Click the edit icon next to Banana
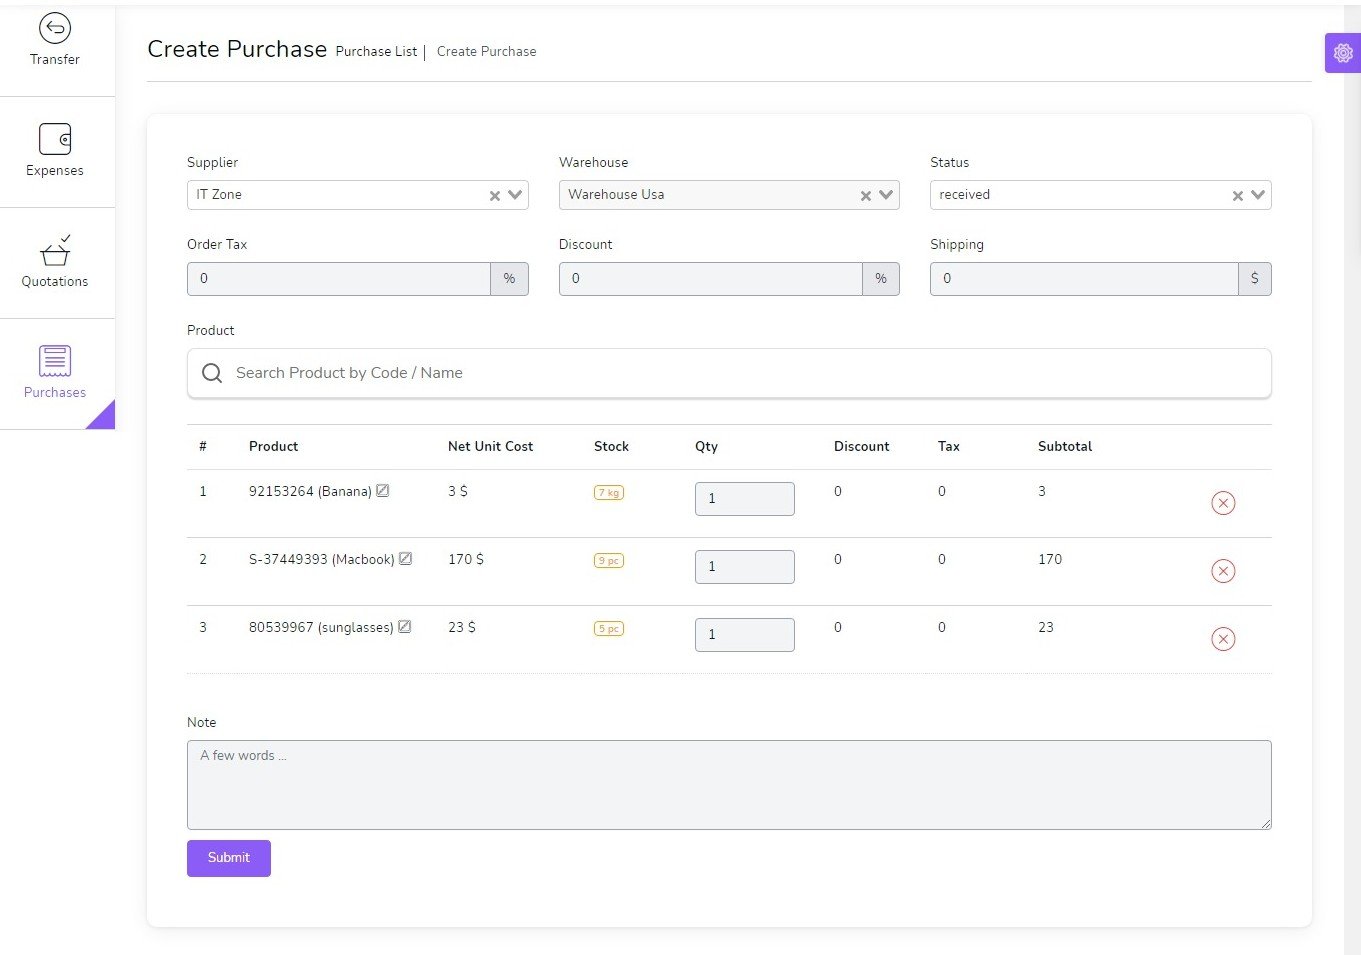This screenshot has height=955, width=1361. [x=383, y=491]
